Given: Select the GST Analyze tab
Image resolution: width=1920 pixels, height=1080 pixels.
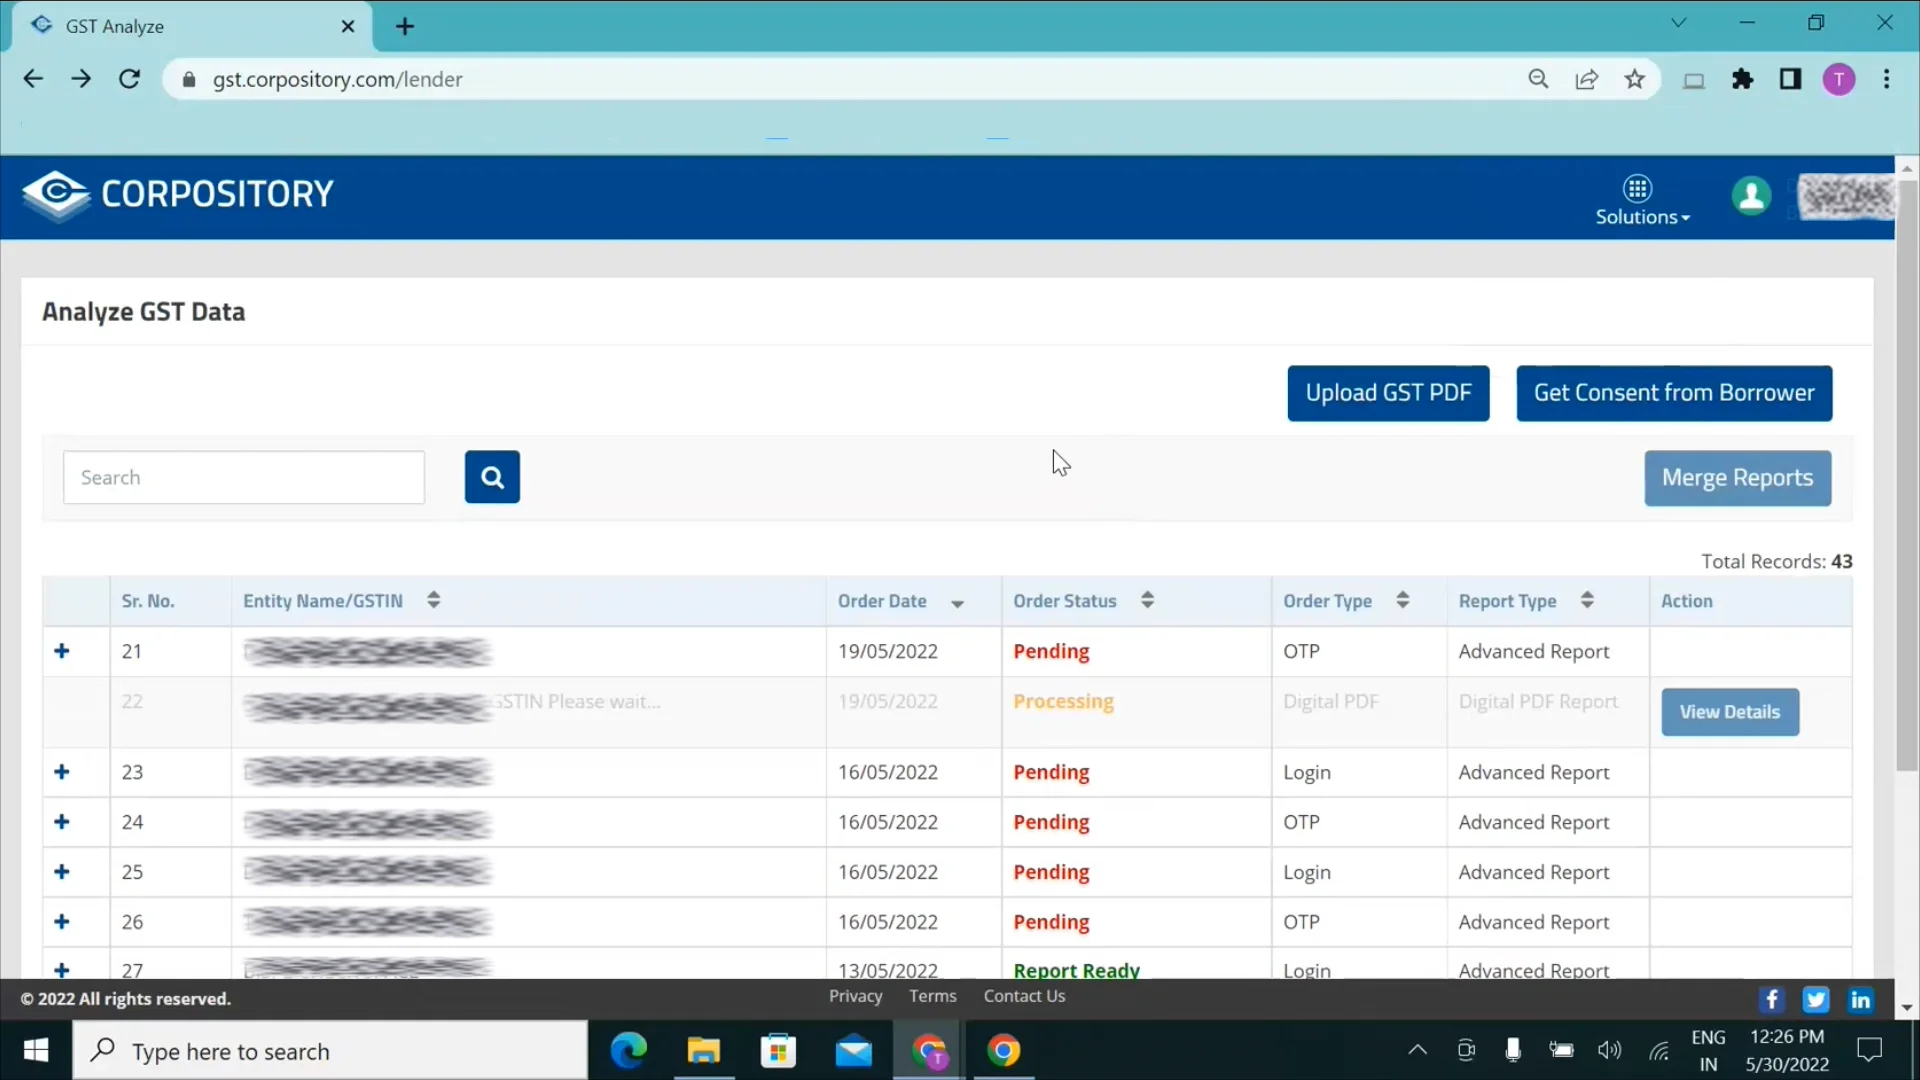Looking at the screenshot, I should point(192,27).
